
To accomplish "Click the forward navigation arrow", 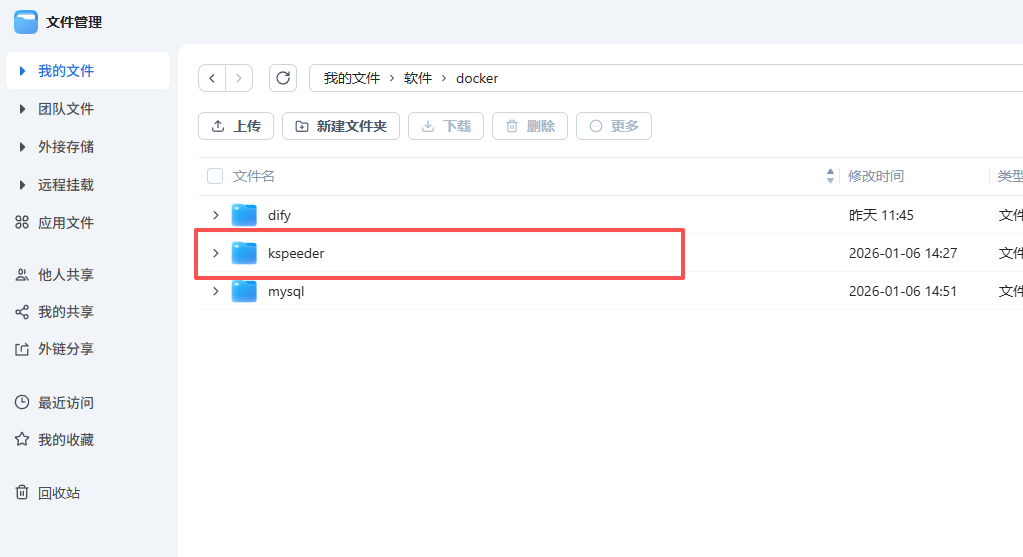I will (239, 78).
